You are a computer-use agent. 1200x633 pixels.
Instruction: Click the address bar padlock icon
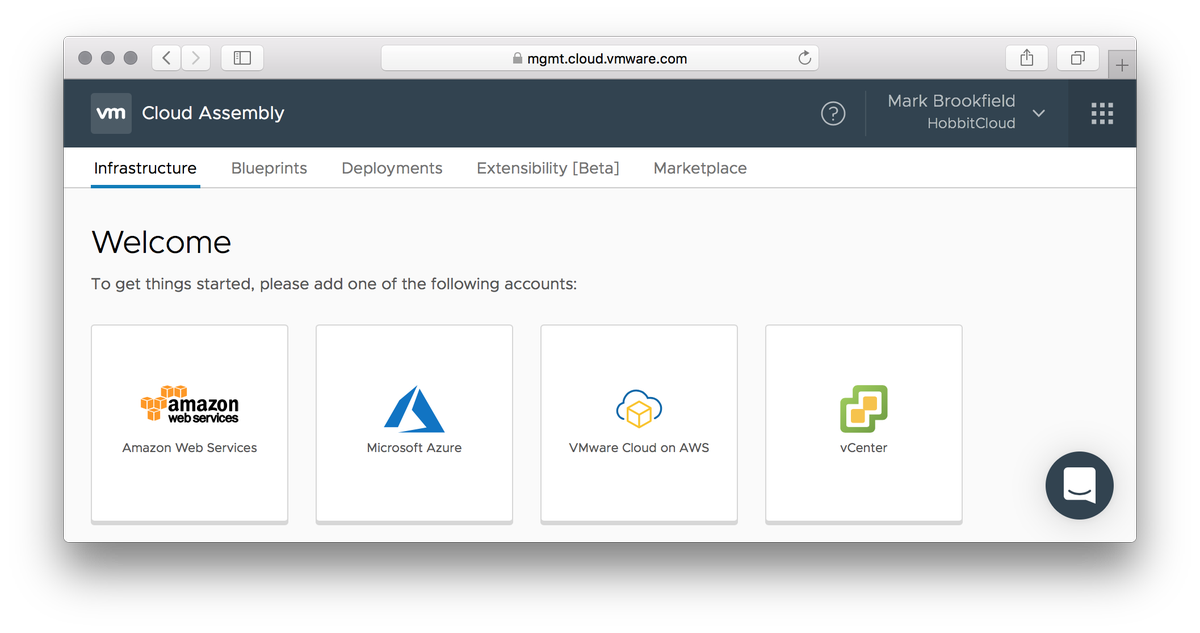[517, 59]
